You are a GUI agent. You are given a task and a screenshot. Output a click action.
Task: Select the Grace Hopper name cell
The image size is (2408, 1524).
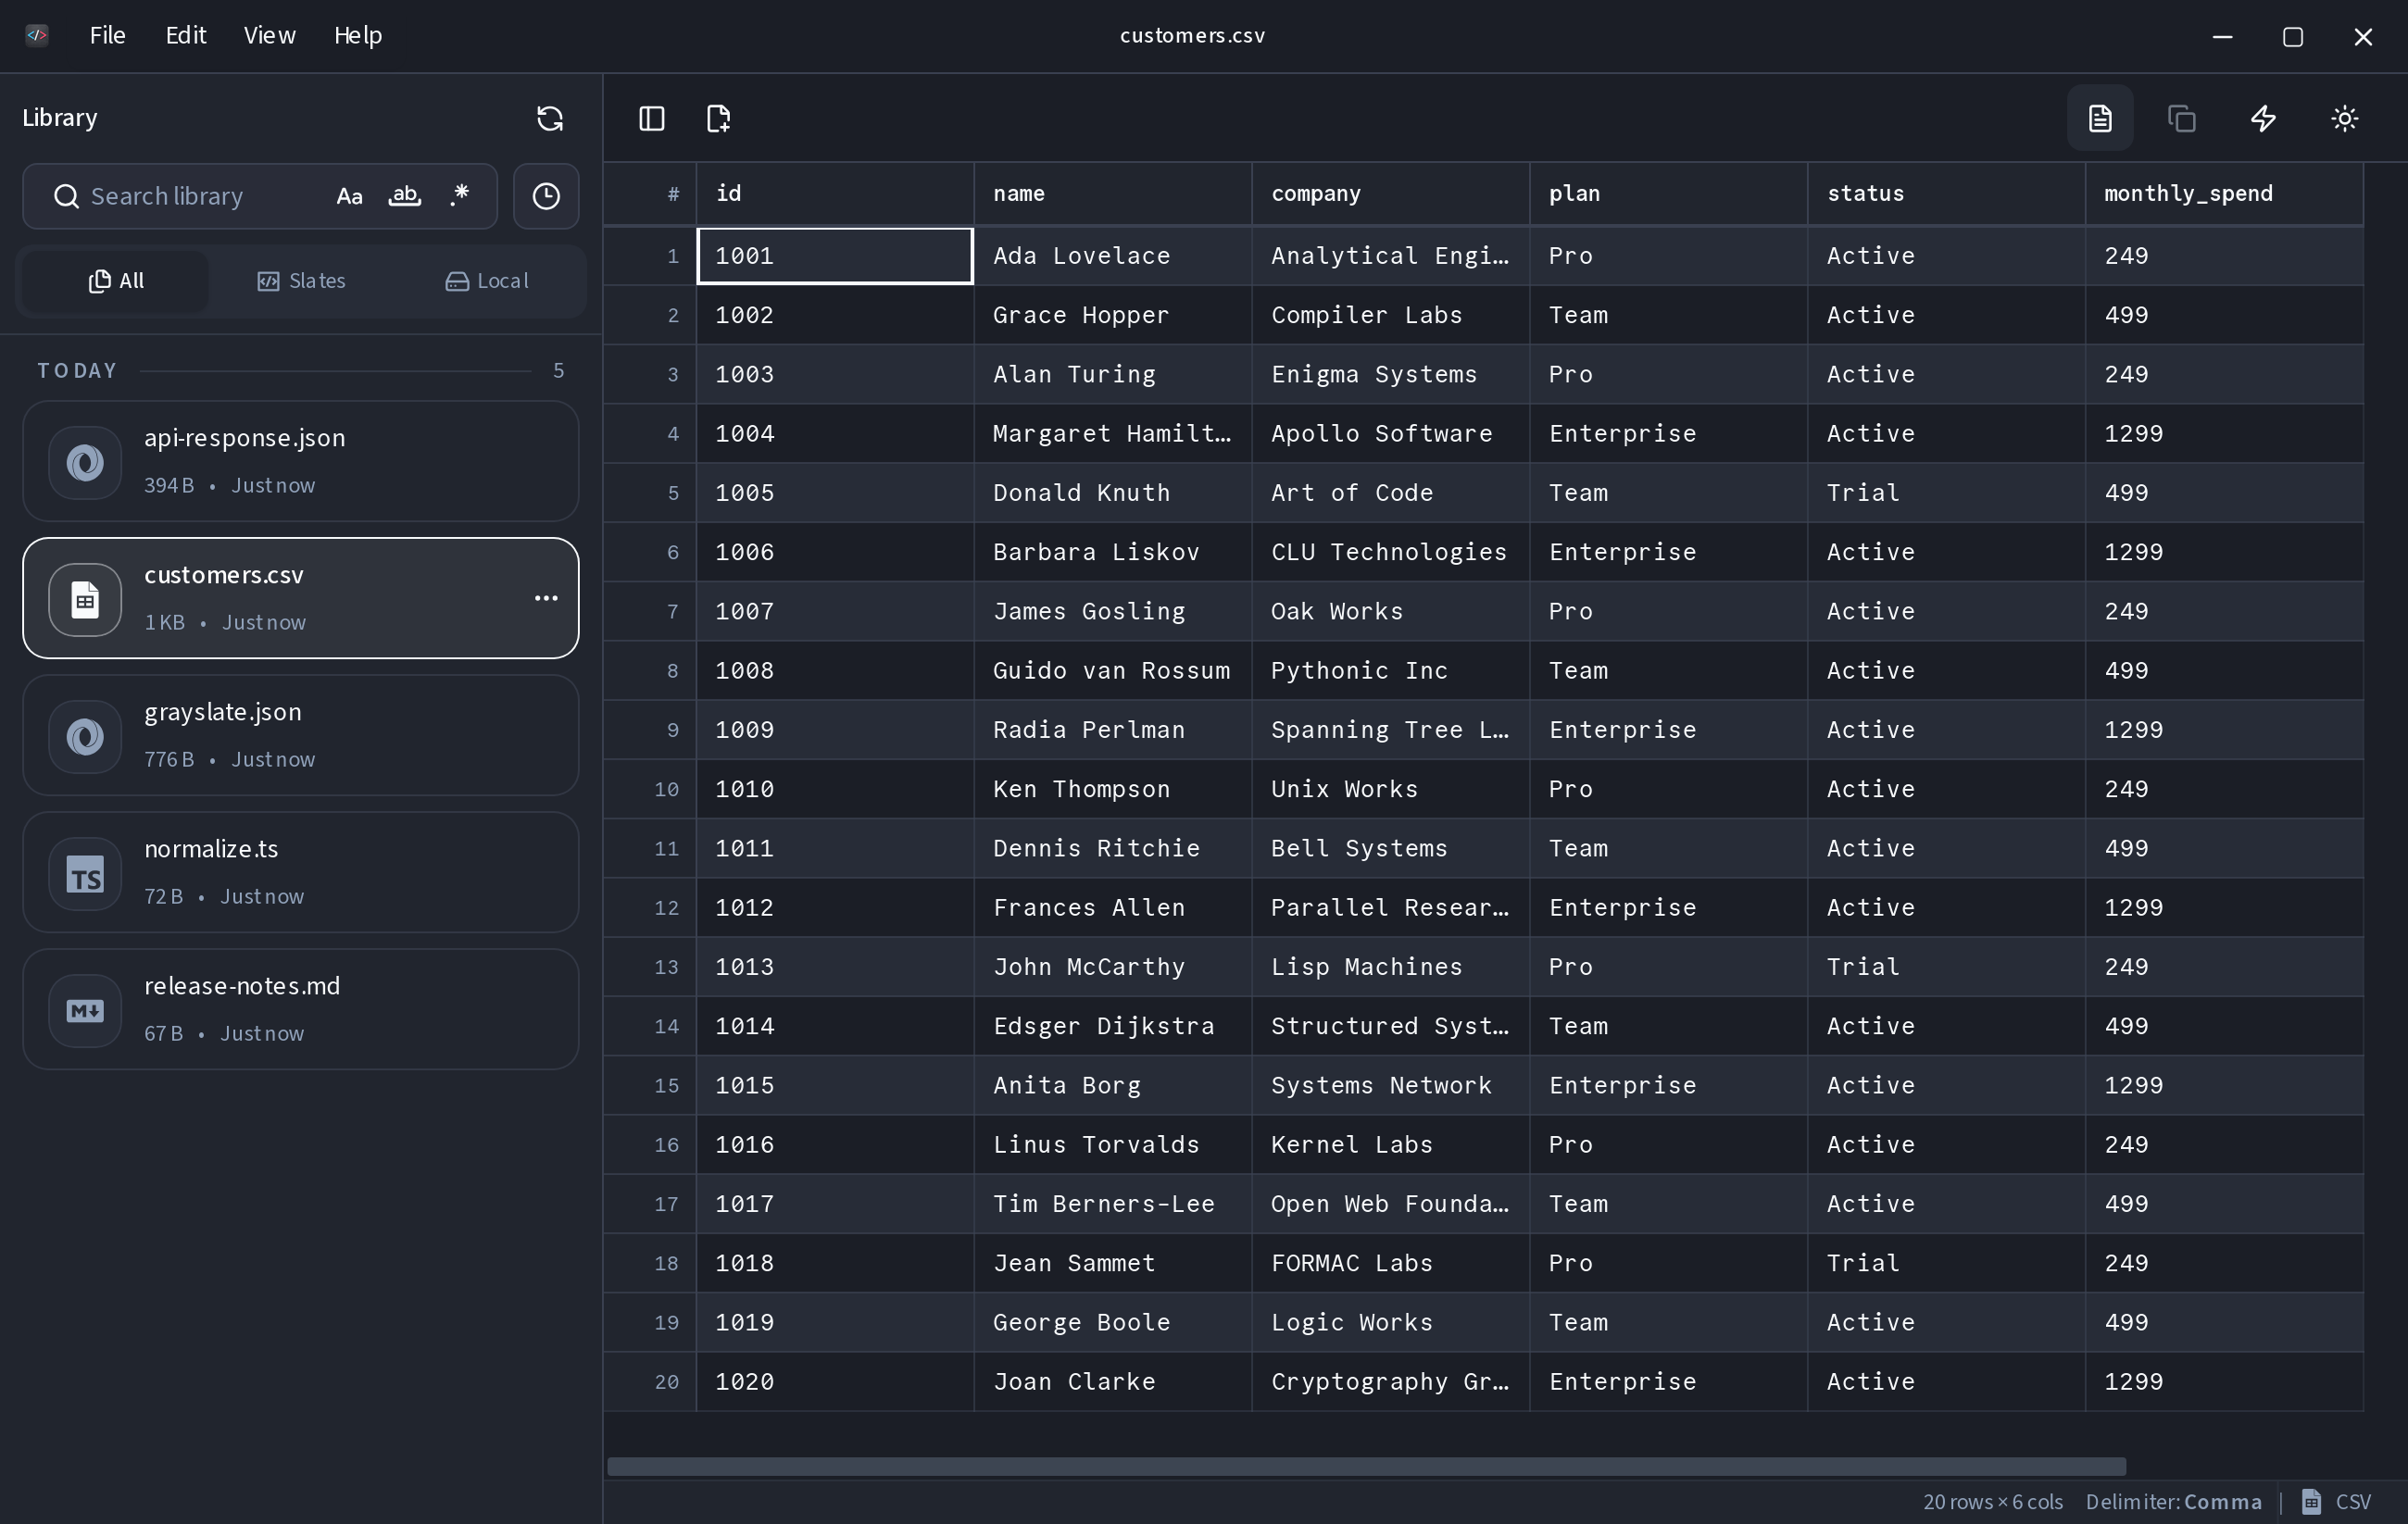point(1113,315)
